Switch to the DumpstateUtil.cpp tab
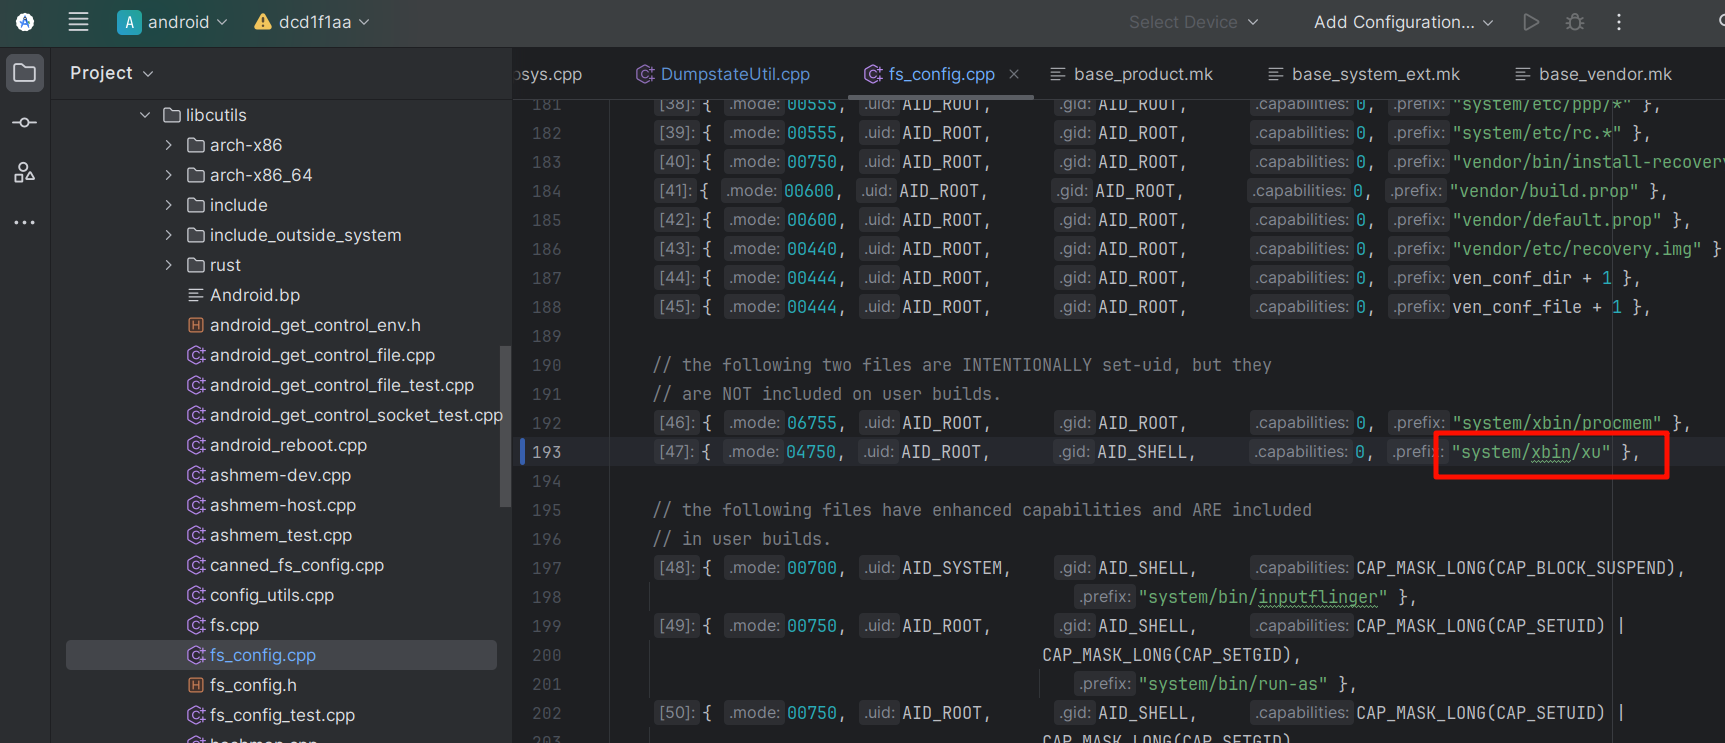 [x=723, y=74]
